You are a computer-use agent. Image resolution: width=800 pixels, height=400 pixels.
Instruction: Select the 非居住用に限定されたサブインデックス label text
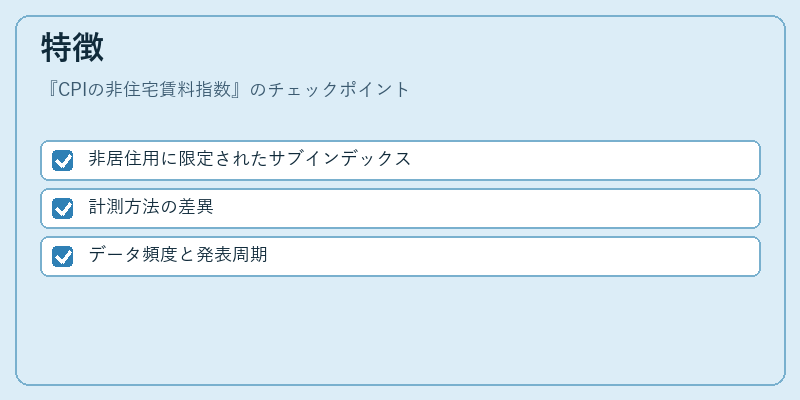tap(249, 159)
